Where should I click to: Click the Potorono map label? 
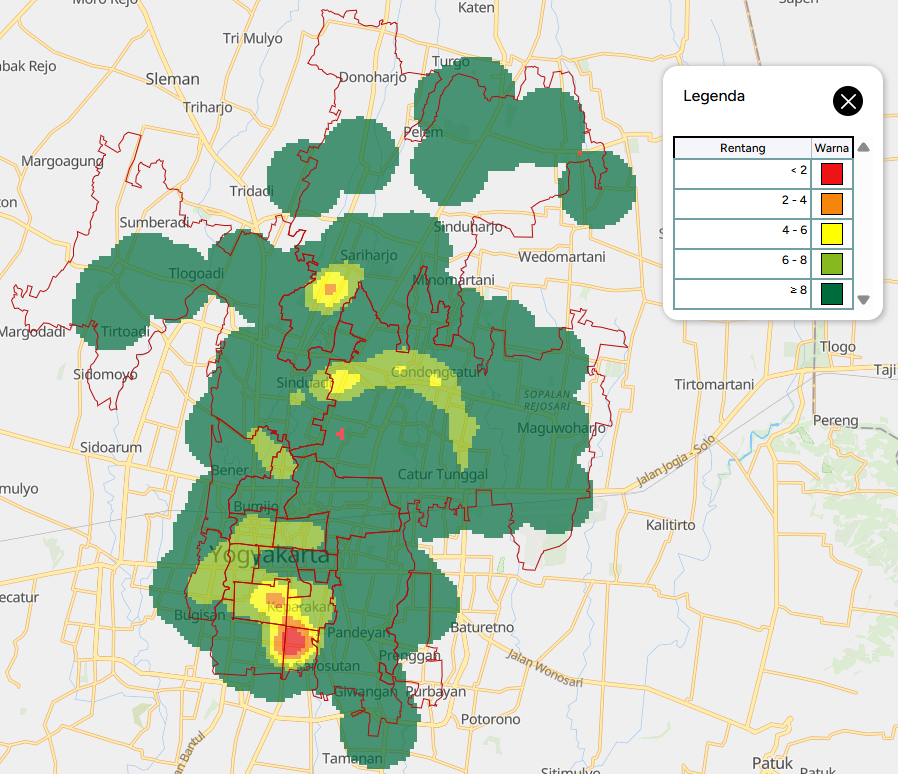pos(491,719)
